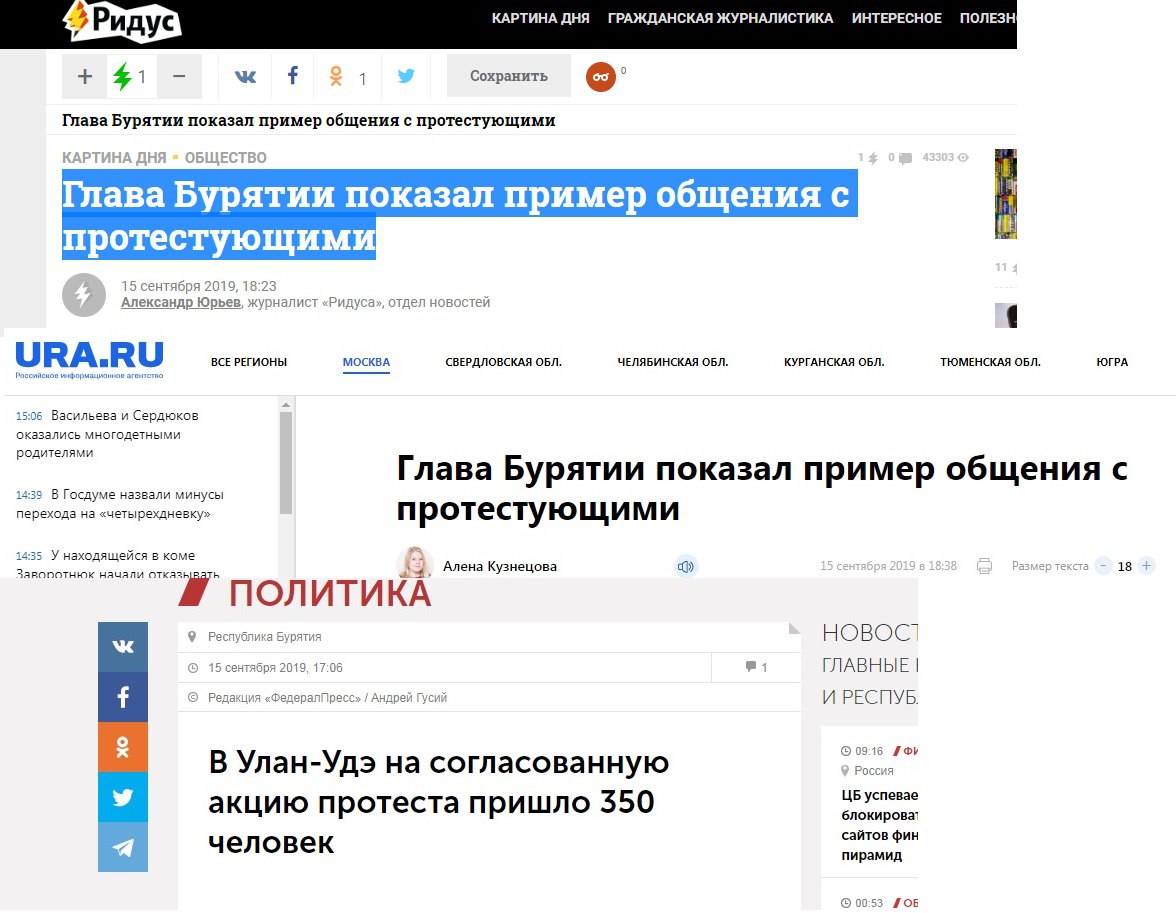Share via Telegram in ФедералПресс sidebar
Screen dimensions: 1176x913
coord(122,847)
